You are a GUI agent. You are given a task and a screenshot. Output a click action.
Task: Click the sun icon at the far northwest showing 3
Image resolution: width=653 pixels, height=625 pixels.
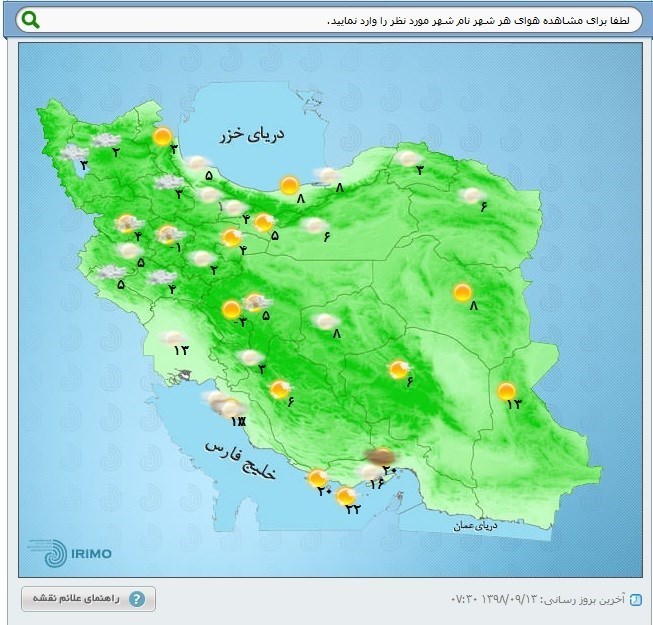[x=162, y=137]
